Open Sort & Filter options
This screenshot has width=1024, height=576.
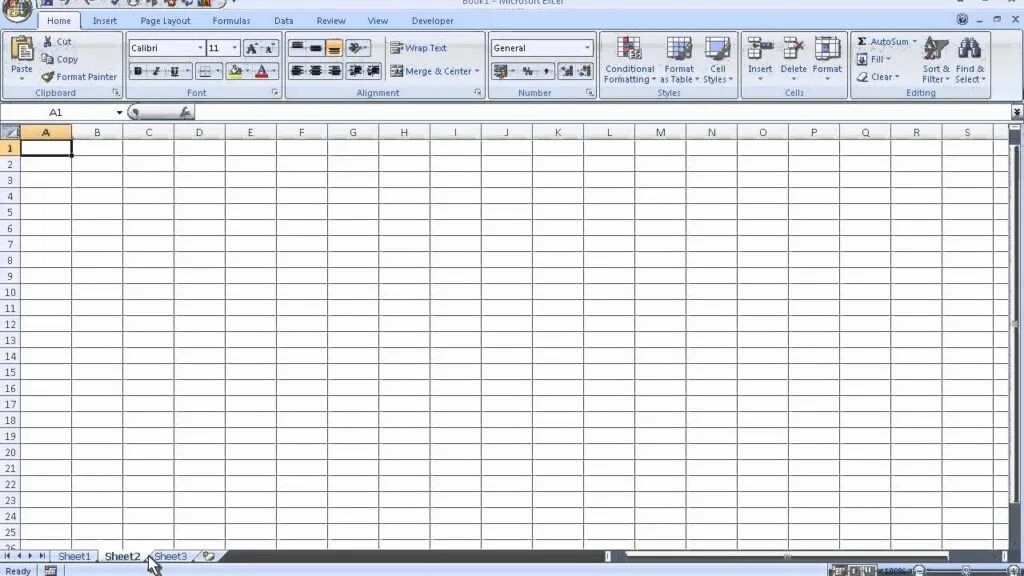(x=936, y=60)
